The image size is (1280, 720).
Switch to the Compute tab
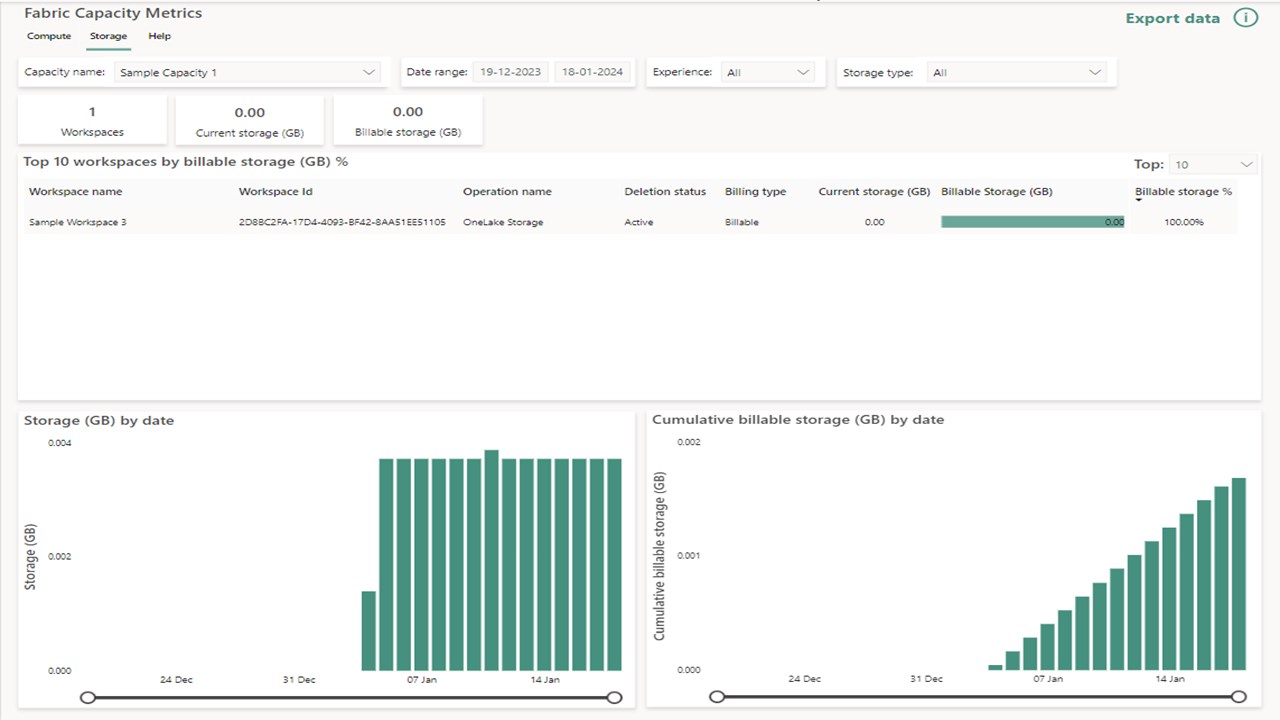point(48,36)
